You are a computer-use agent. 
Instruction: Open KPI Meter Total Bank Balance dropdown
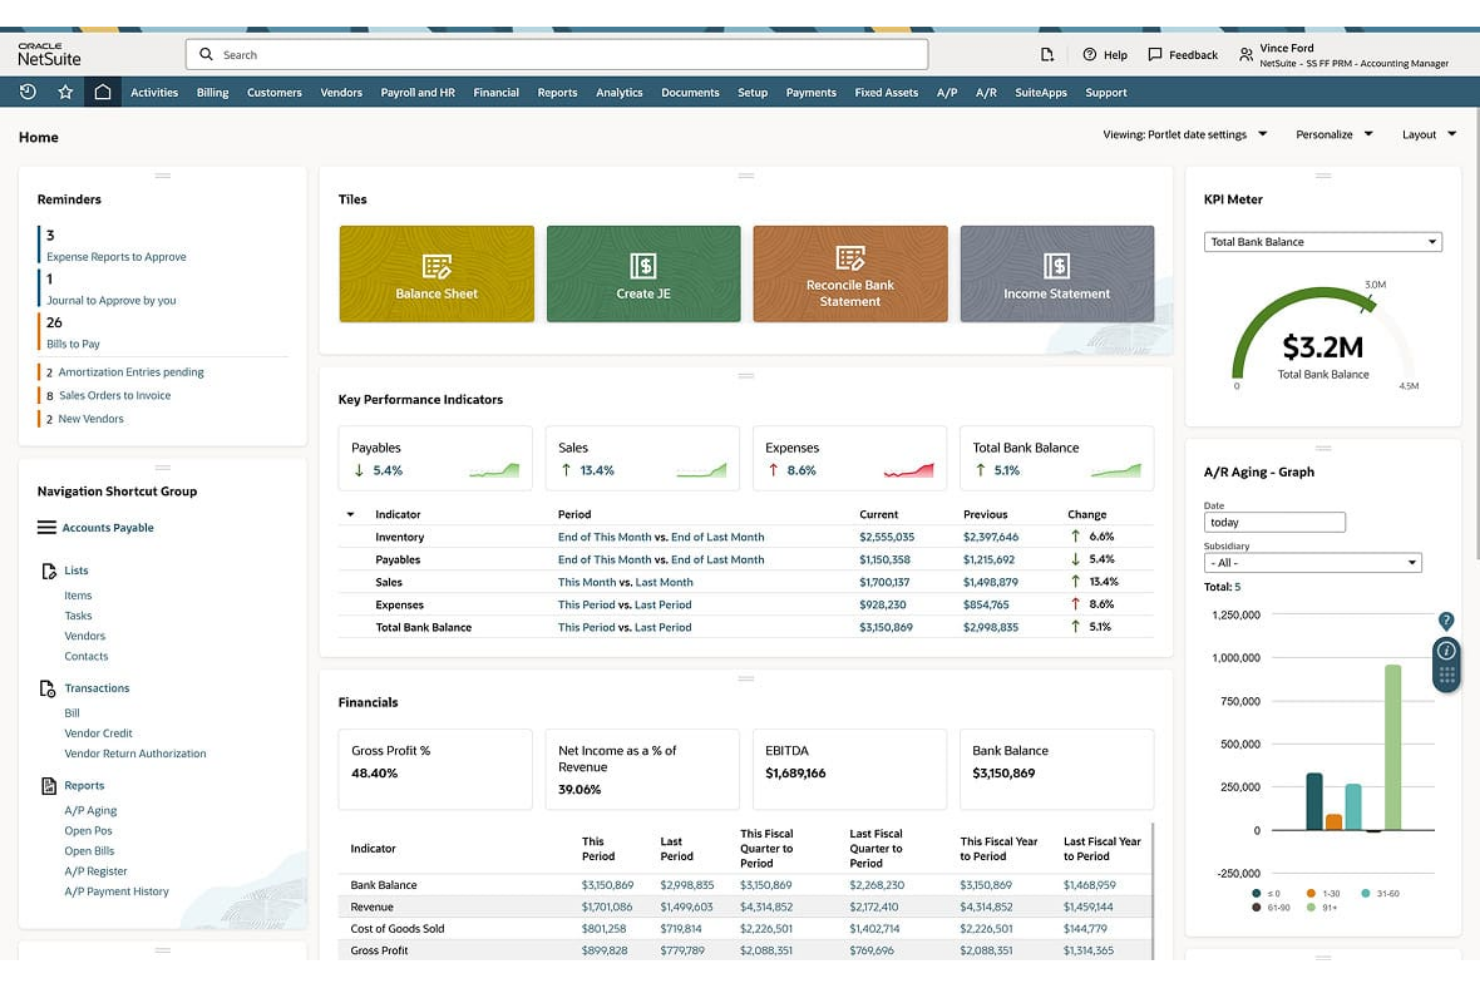click(1323, 242)
